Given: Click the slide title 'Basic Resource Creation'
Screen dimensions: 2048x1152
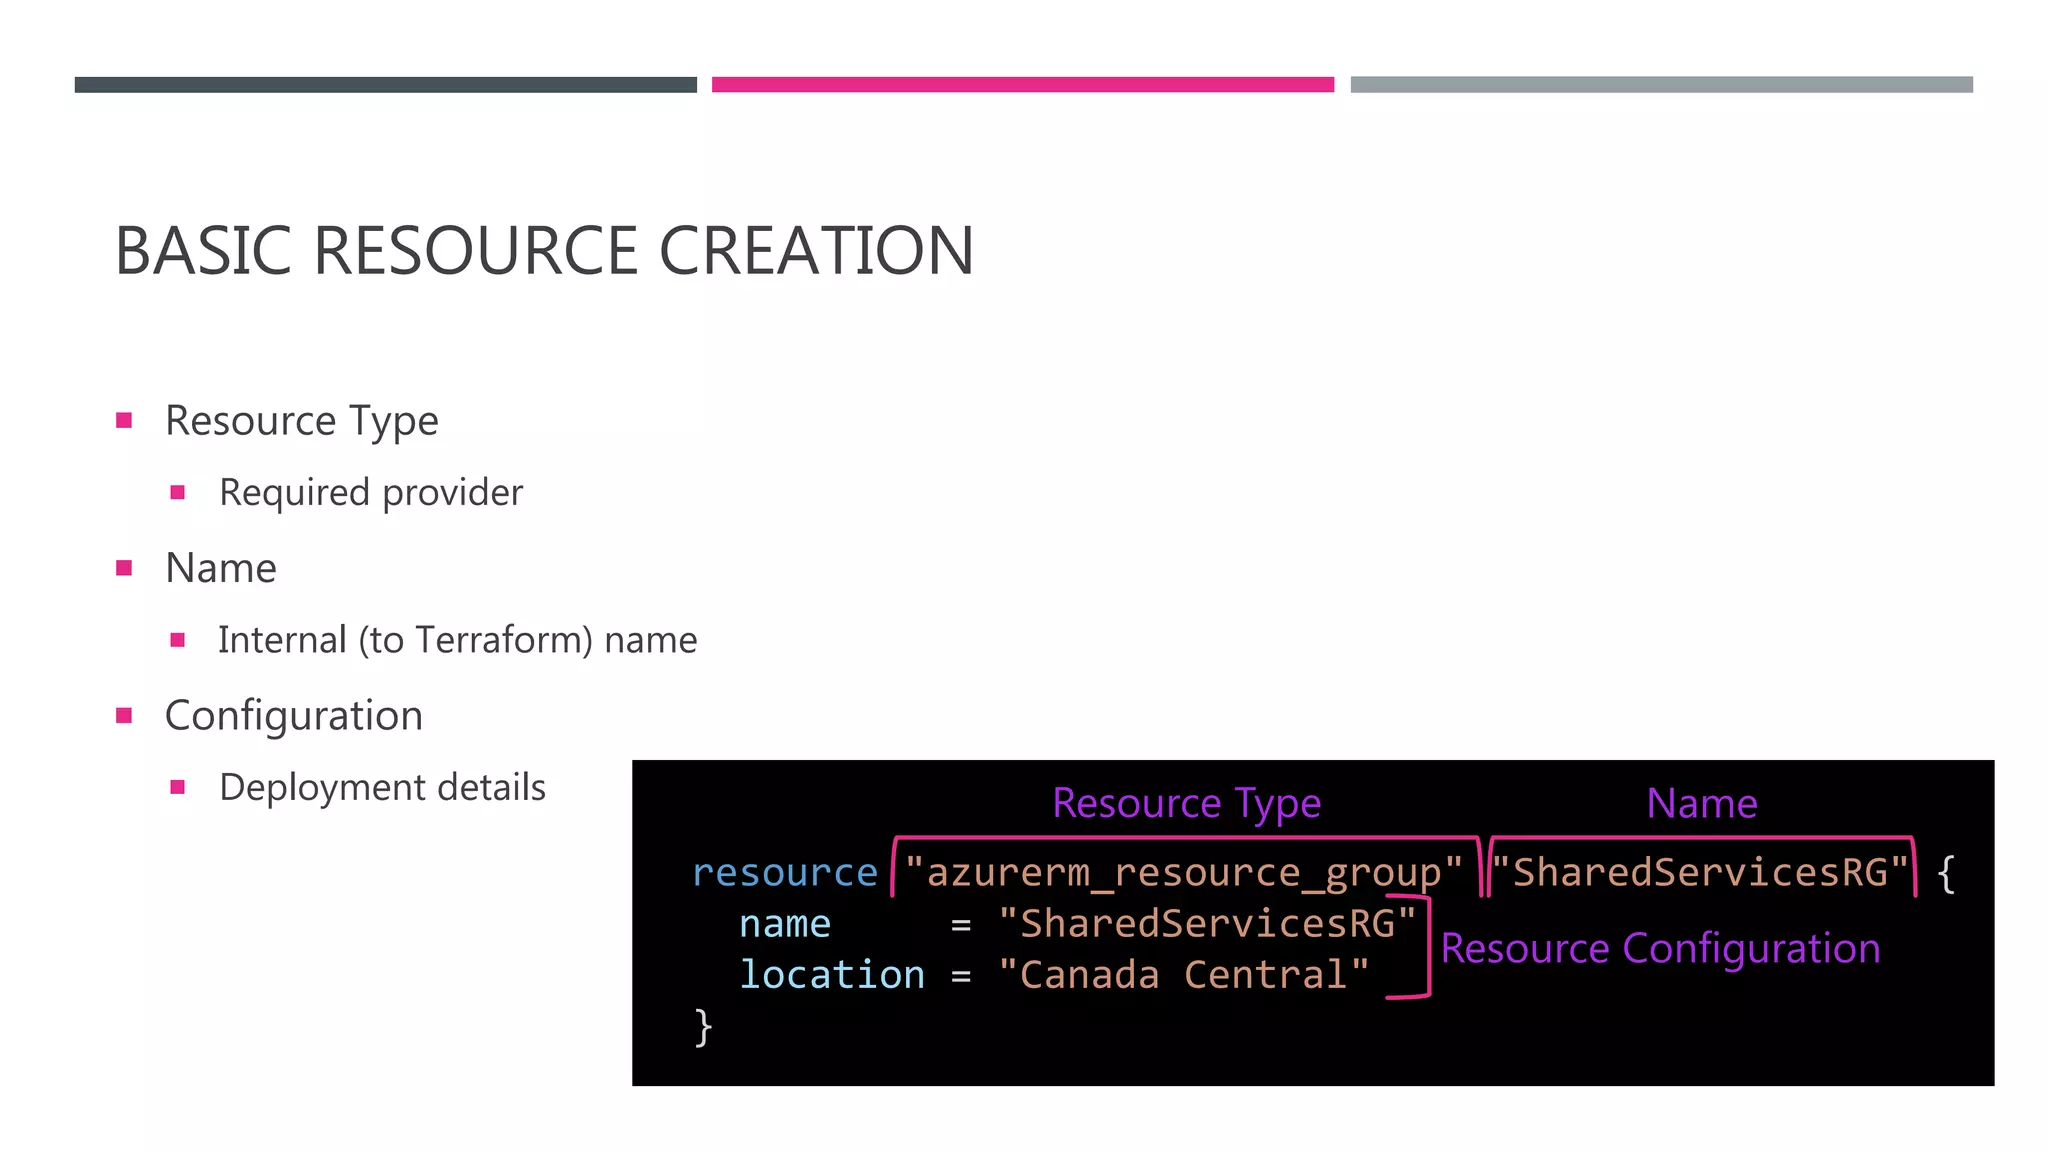Looking at the screenshot, I should (544, 250).
